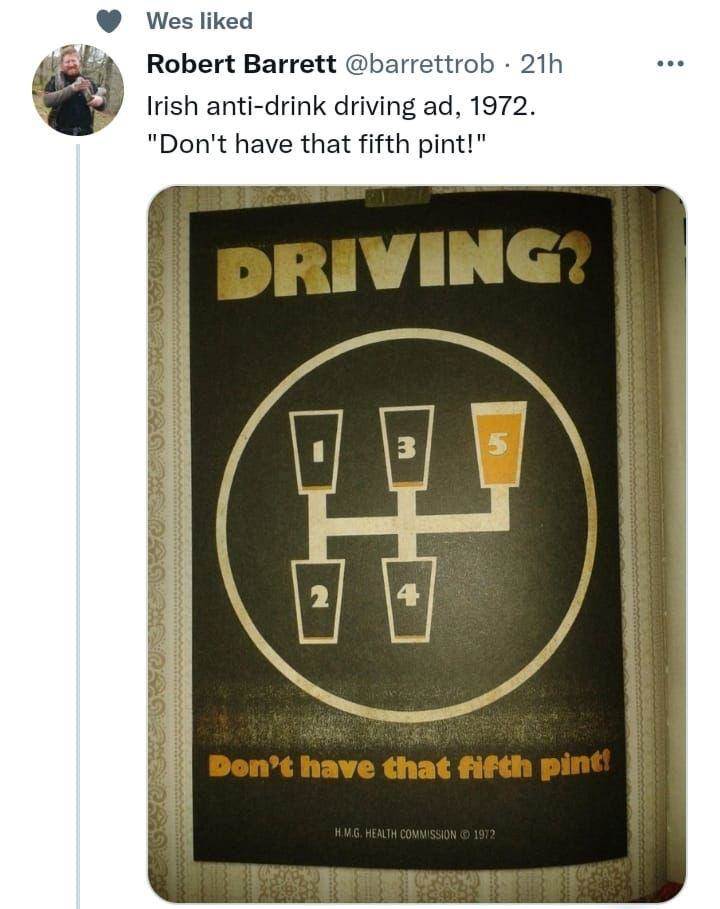Click the "DRIVING?" headline on the poster
720x909 pixels.
(402, 265)
